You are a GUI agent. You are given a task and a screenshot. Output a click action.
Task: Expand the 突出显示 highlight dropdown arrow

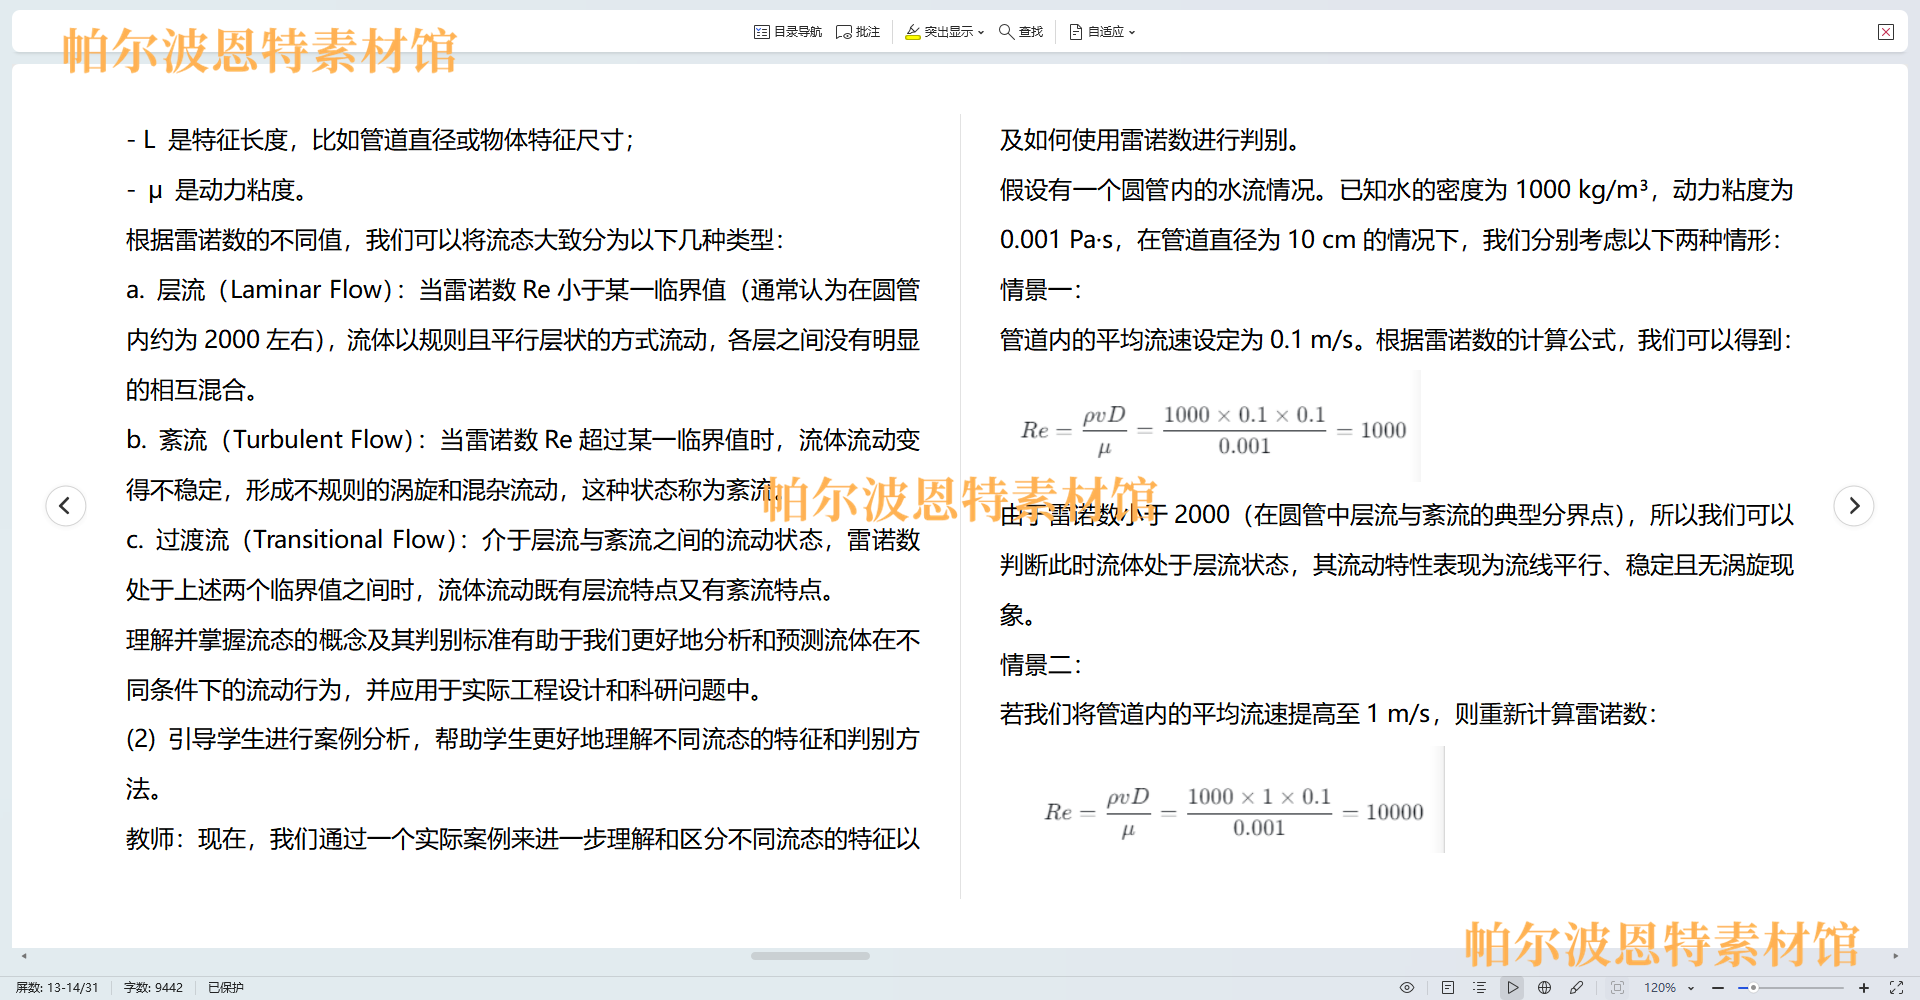[981, 33]
